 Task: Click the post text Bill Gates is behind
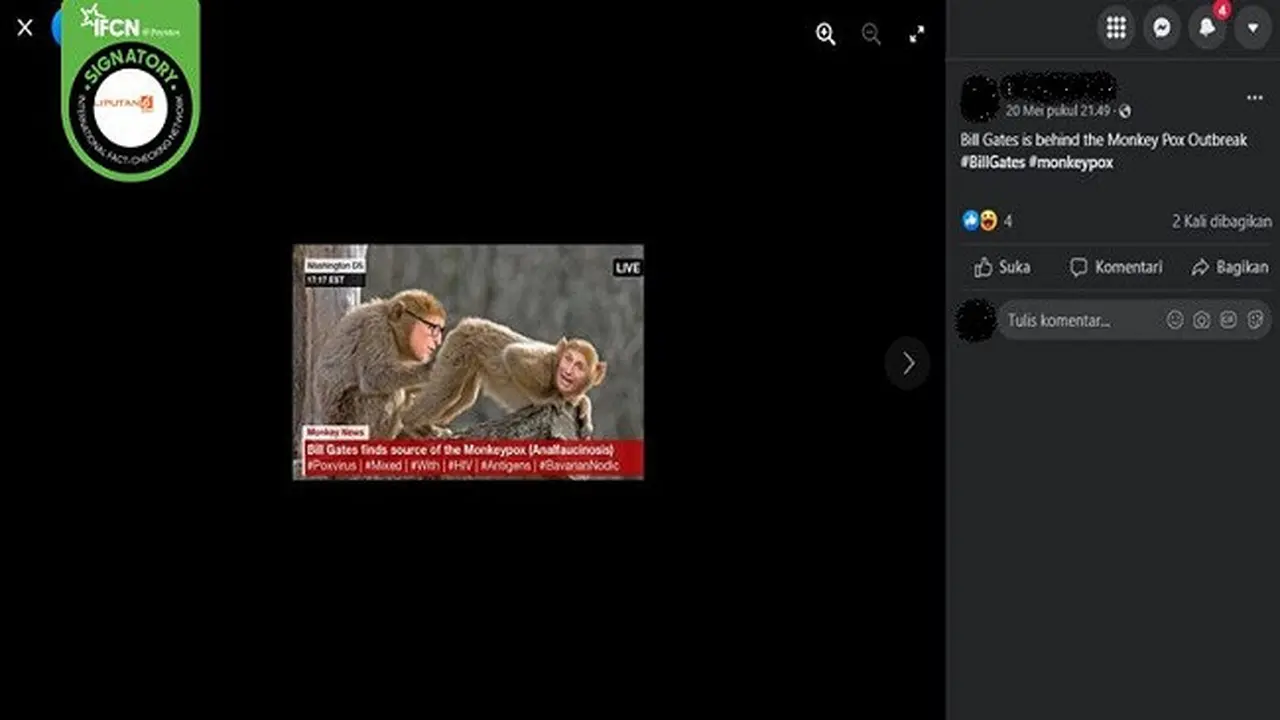tap(1104, 140)
